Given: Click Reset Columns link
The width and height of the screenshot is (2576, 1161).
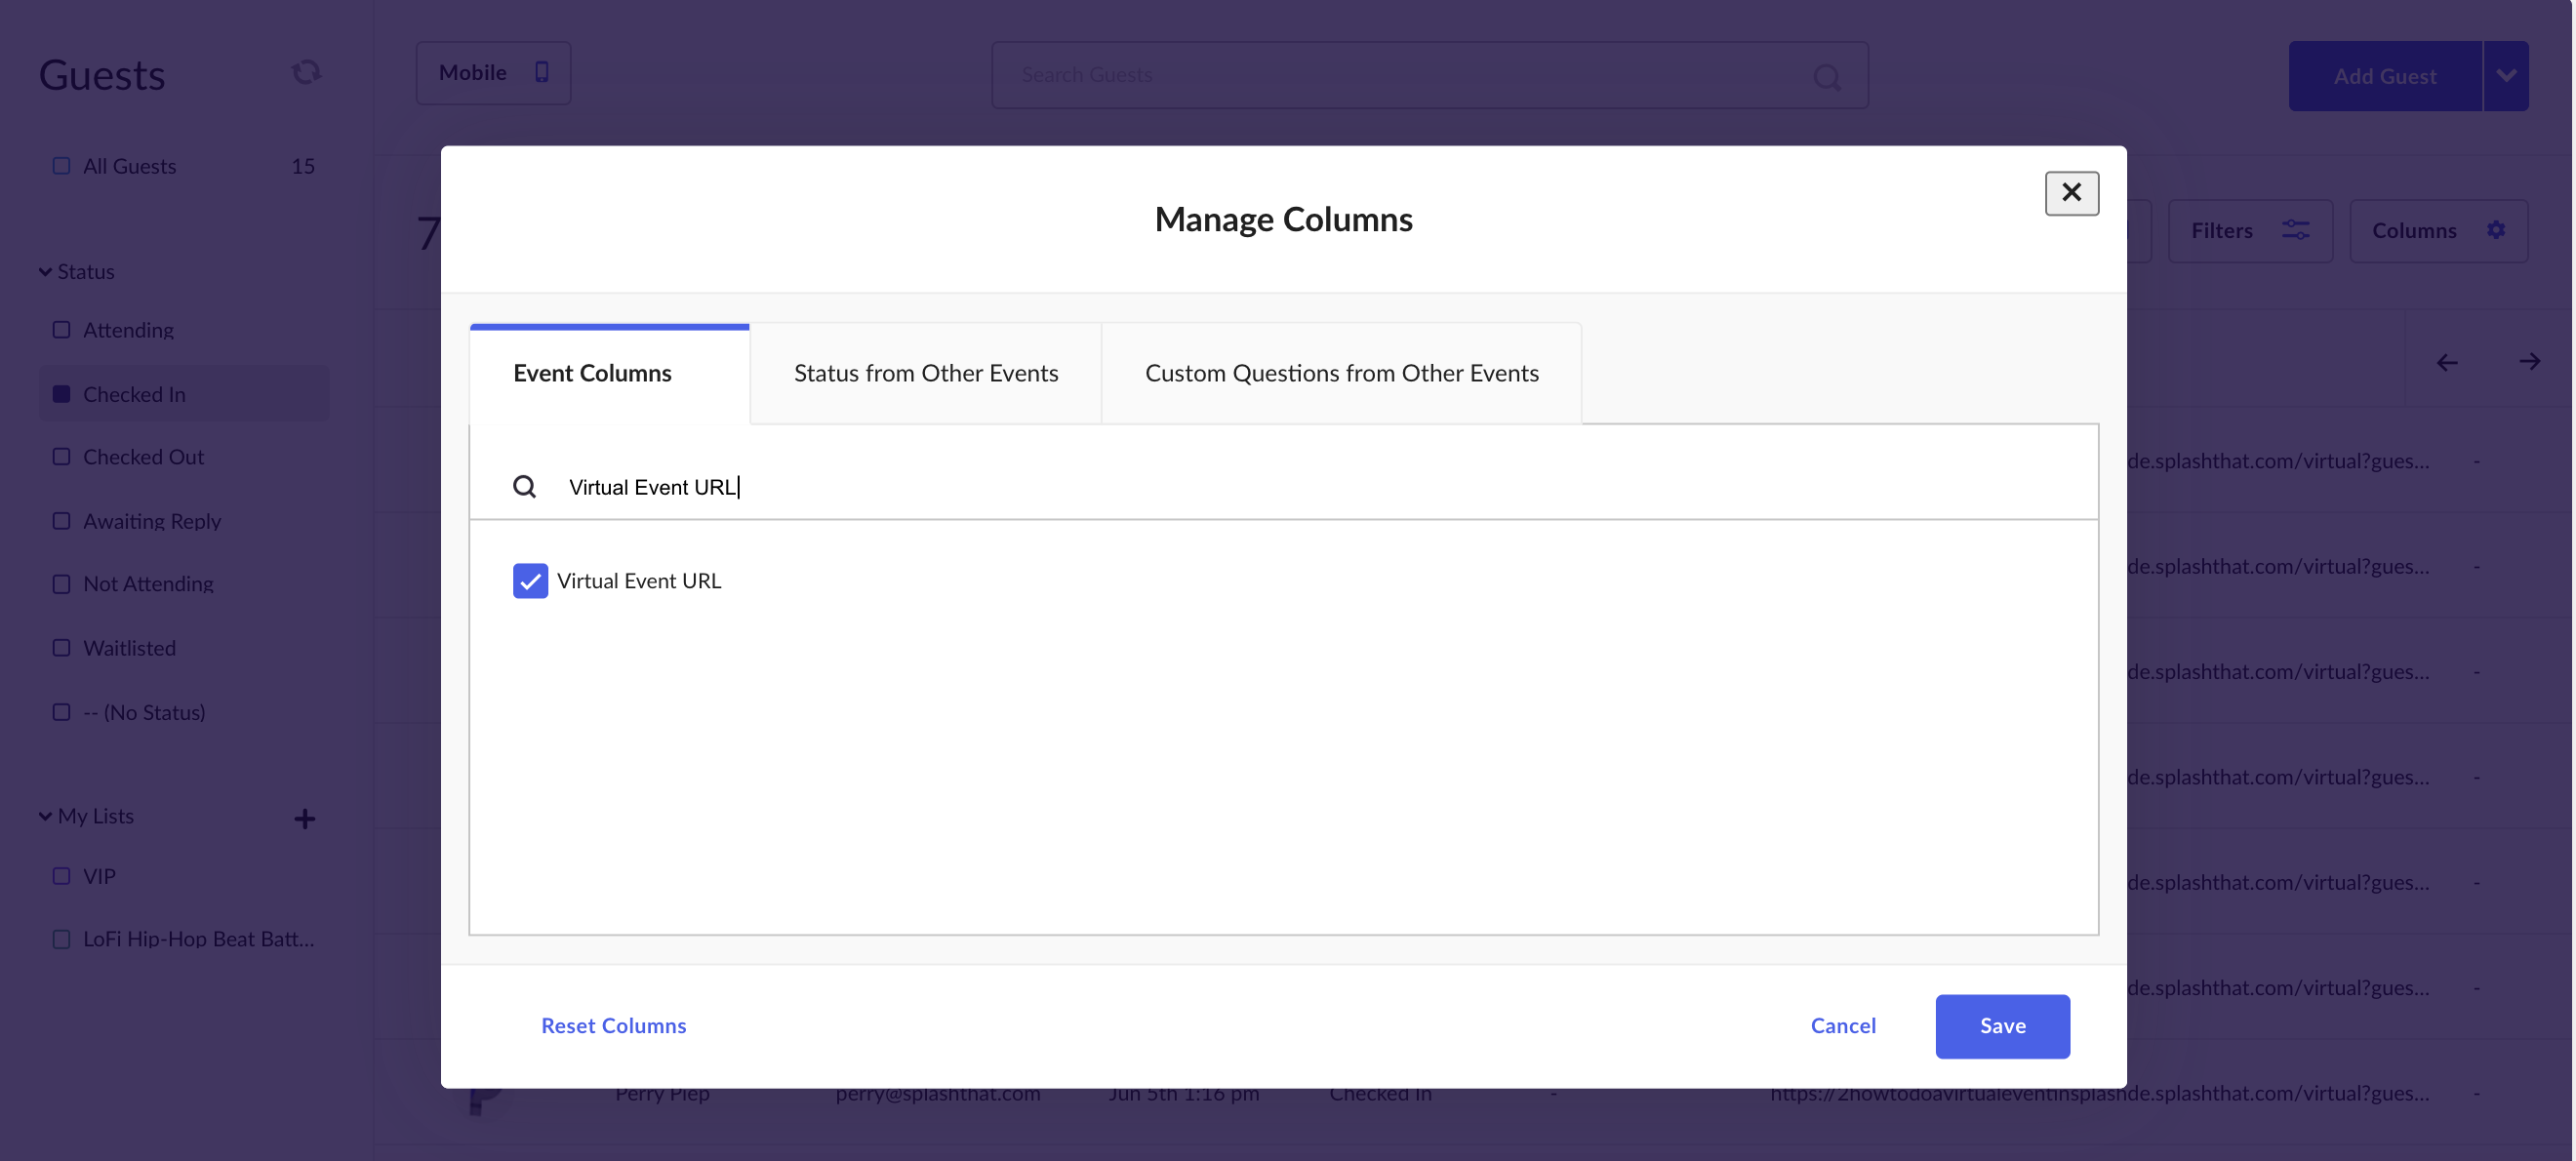Looking at the screenshot, I should coord(614,1026).
